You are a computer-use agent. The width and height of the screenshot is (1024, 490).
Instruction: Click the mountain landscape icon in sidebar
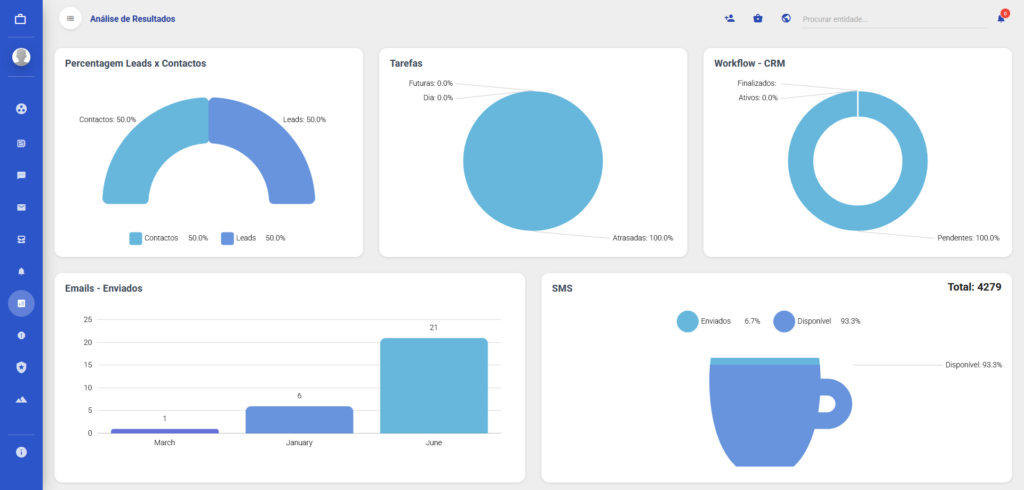coord(21,399)
